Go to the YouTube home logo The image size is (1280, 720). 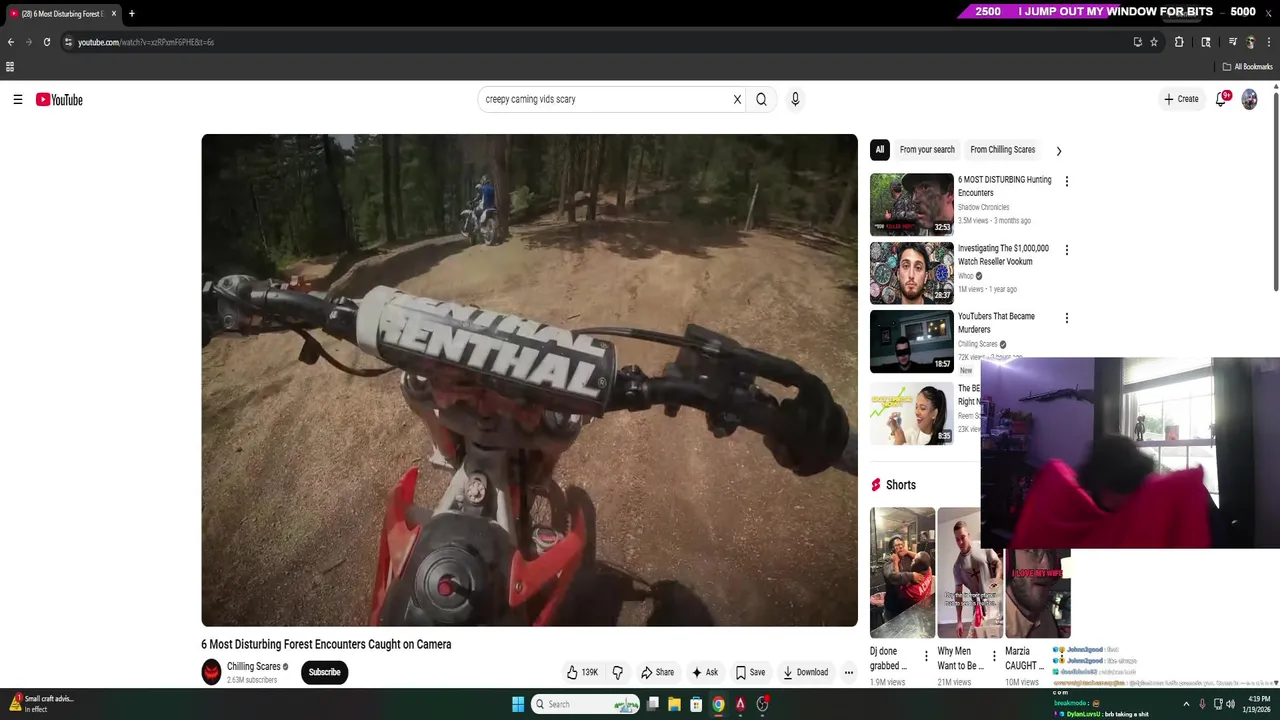[x=59, y=99]
